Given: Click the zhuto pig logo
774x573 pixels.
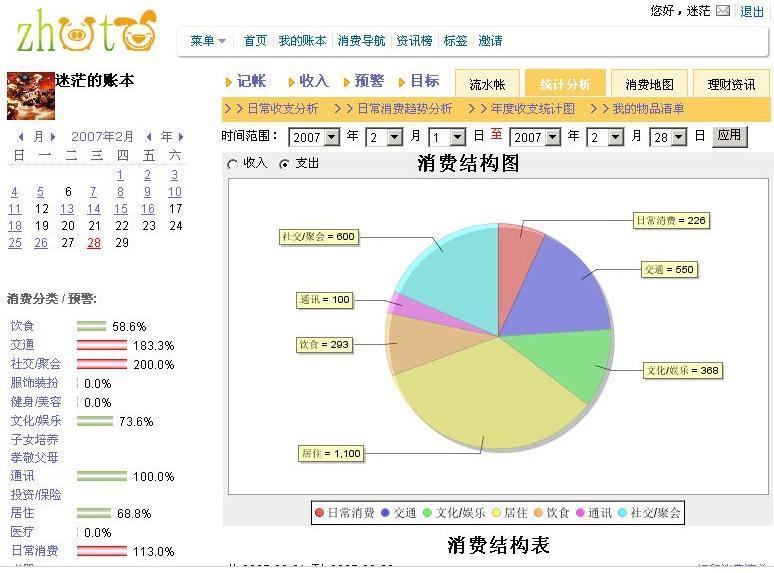Looking at the screenshot, I should (x=86, y=30).
